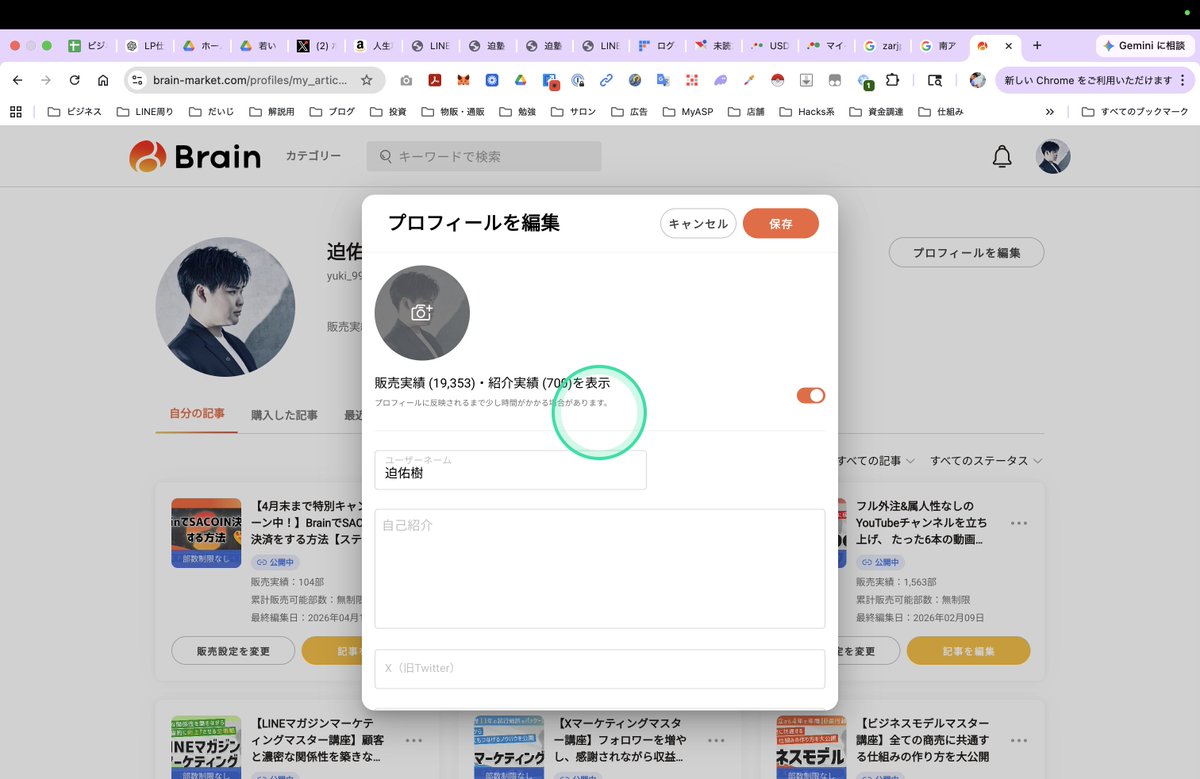Click into the 自己紹介 text area

coord(600,569)
